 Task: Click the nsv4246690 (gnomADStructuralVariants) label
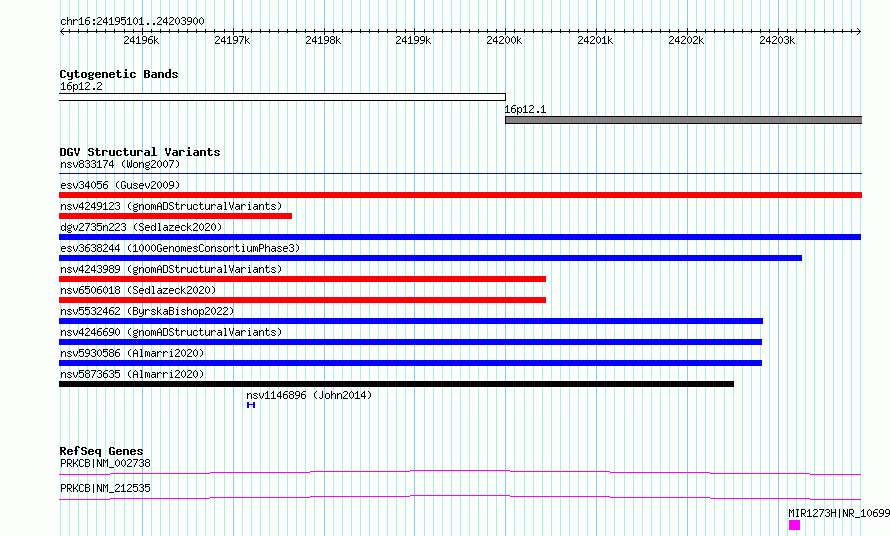coord(171,332)
